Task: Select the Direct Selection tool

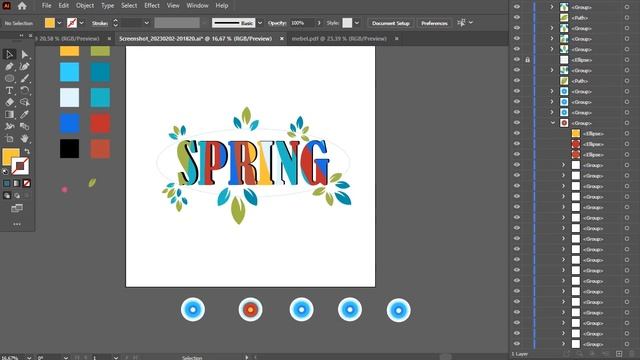Action: coord(24,54)
